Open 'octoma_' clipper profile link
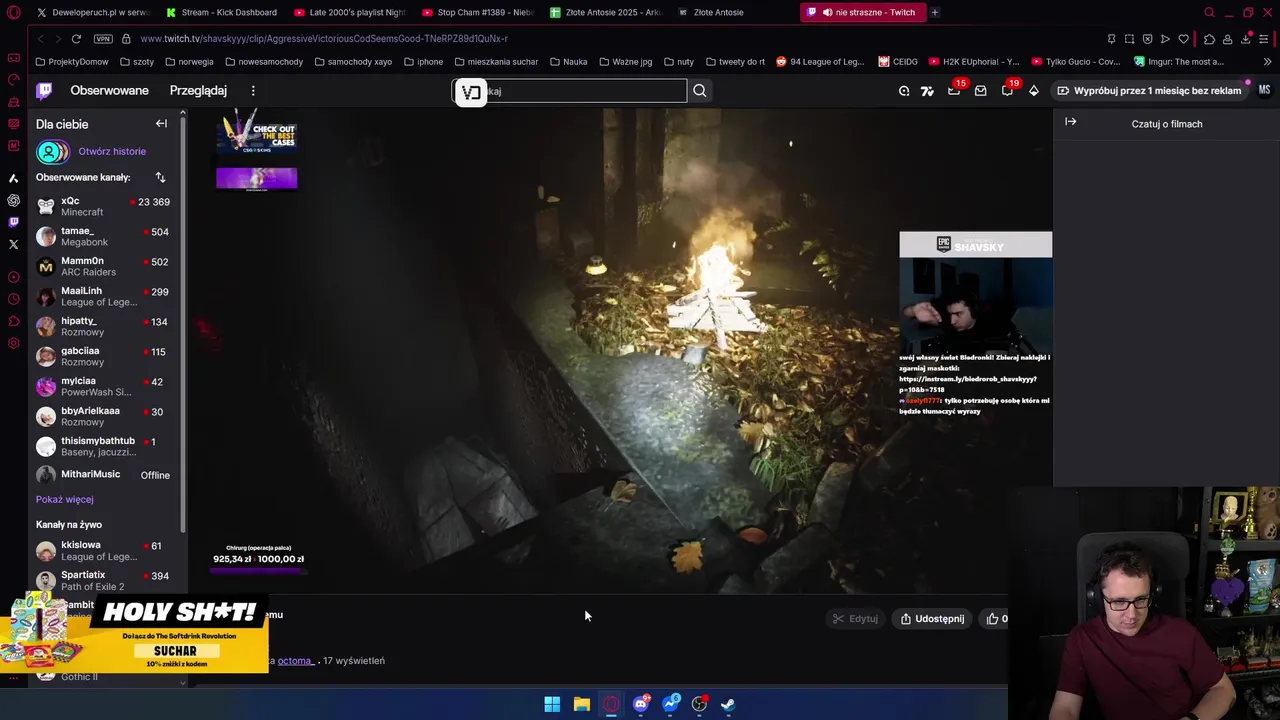1280x720 pixels. 296,660
